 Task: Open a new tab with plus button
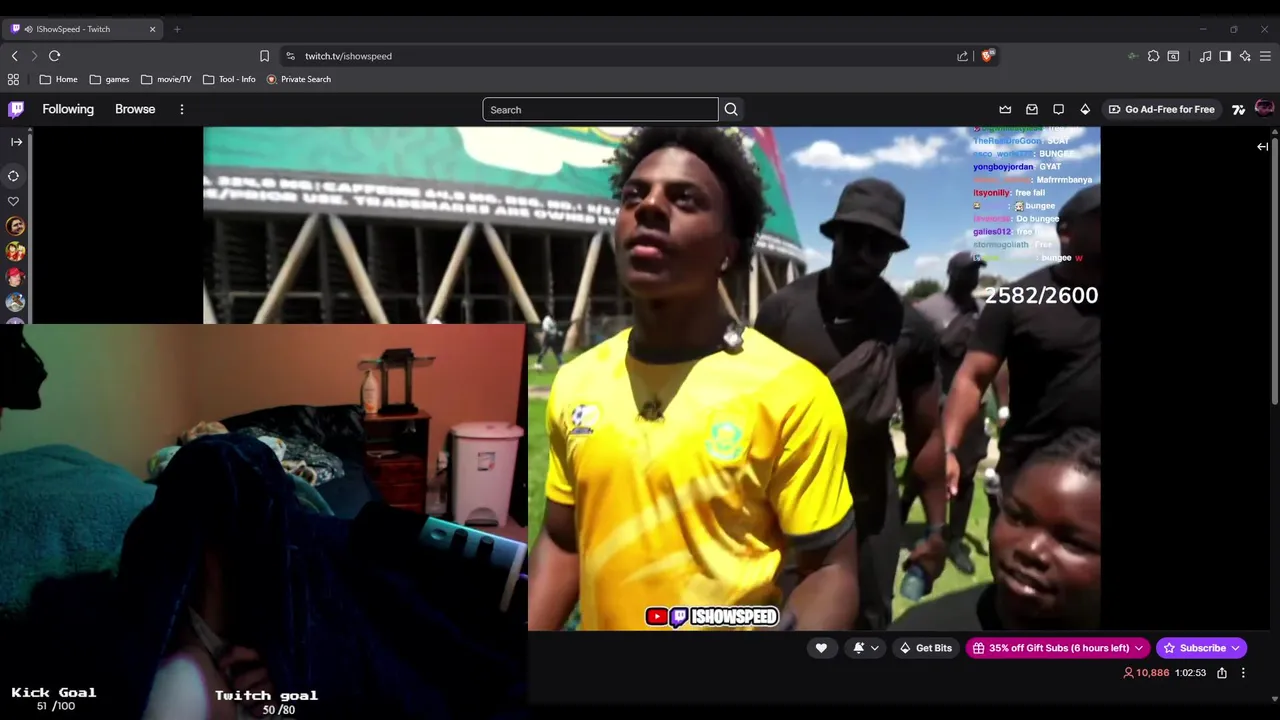177,29
